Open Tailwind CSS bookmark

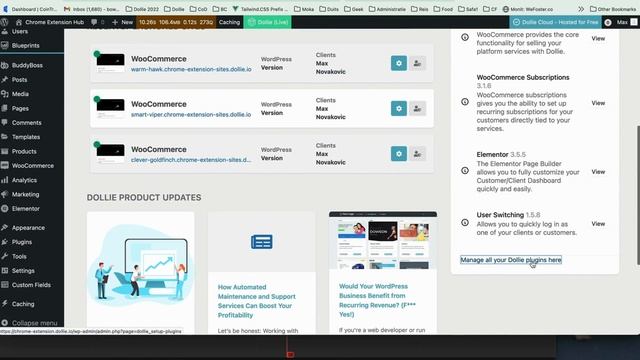(260, 9)
